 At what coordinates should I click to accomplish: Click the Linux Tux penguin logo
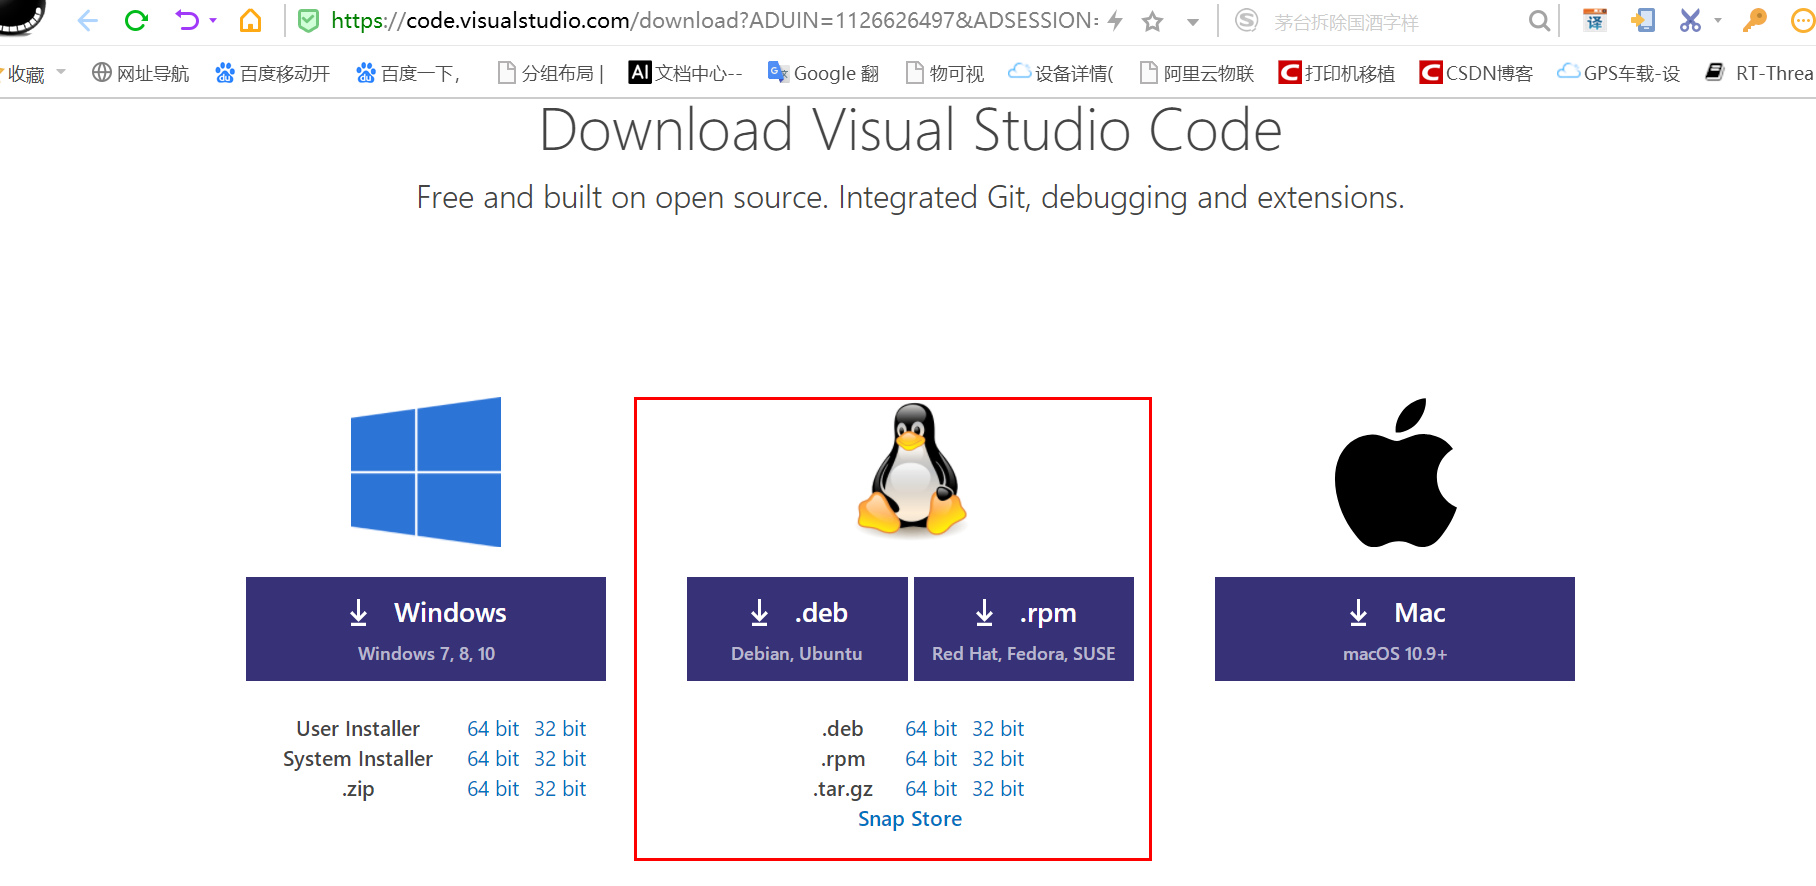click(x=911, y=470)
